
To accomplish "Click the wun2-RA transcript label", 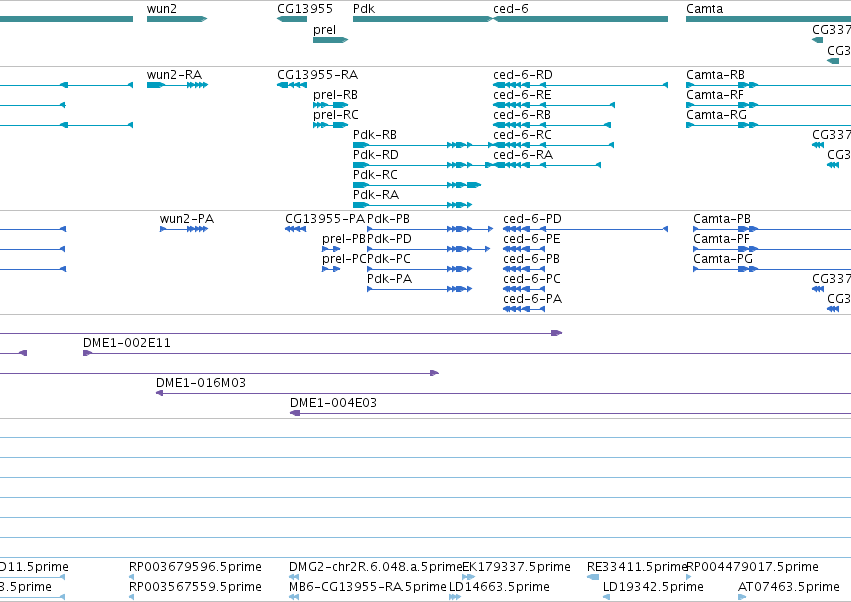I will [174, 74].
